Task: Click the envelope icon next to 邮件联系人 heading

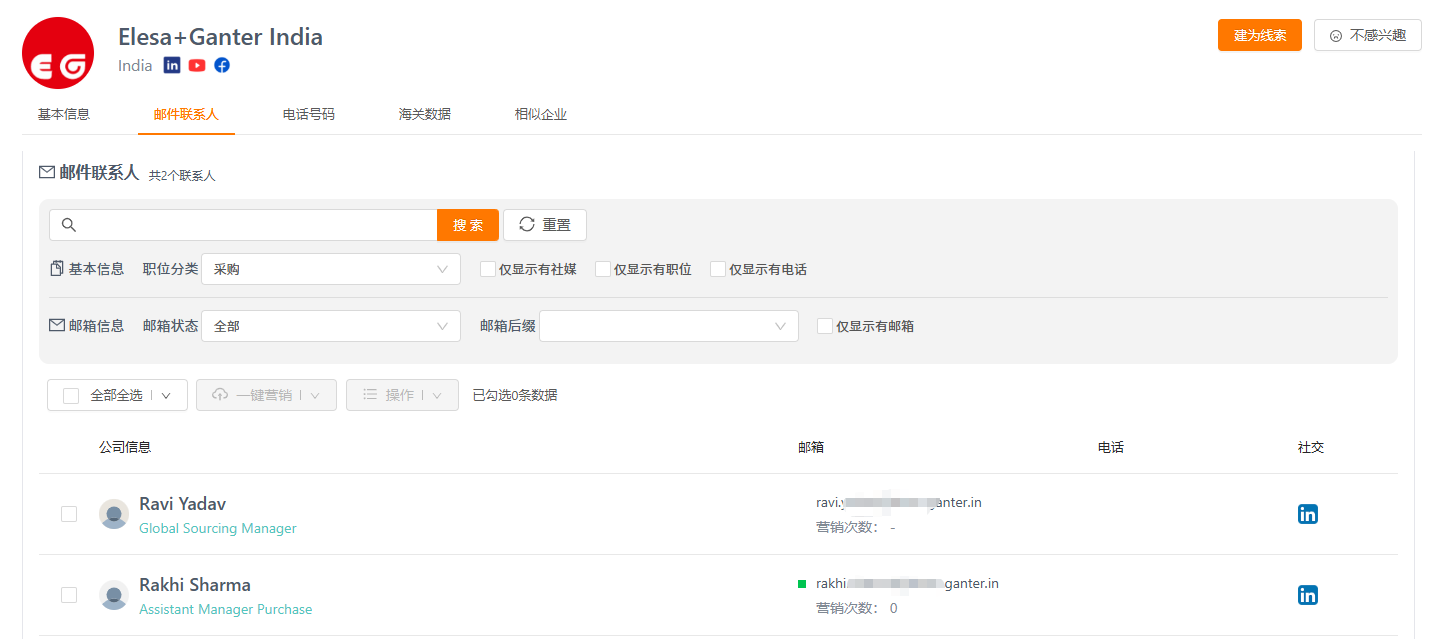Action: click(47, 172)
